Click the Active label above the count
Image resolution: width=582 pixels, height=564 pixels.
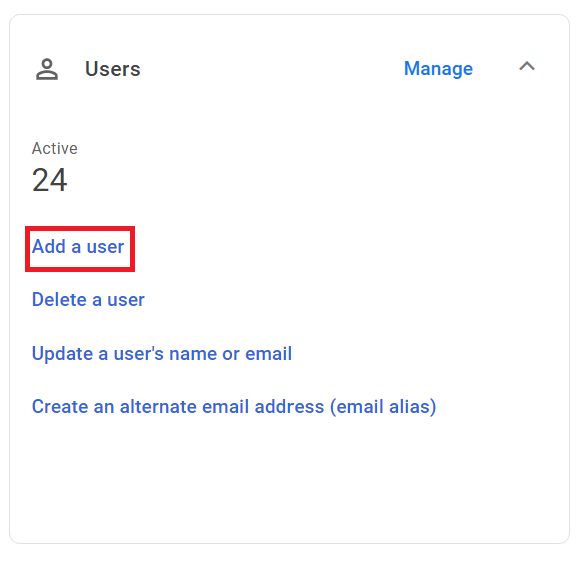pyautogui.click(x=55, y=148)
